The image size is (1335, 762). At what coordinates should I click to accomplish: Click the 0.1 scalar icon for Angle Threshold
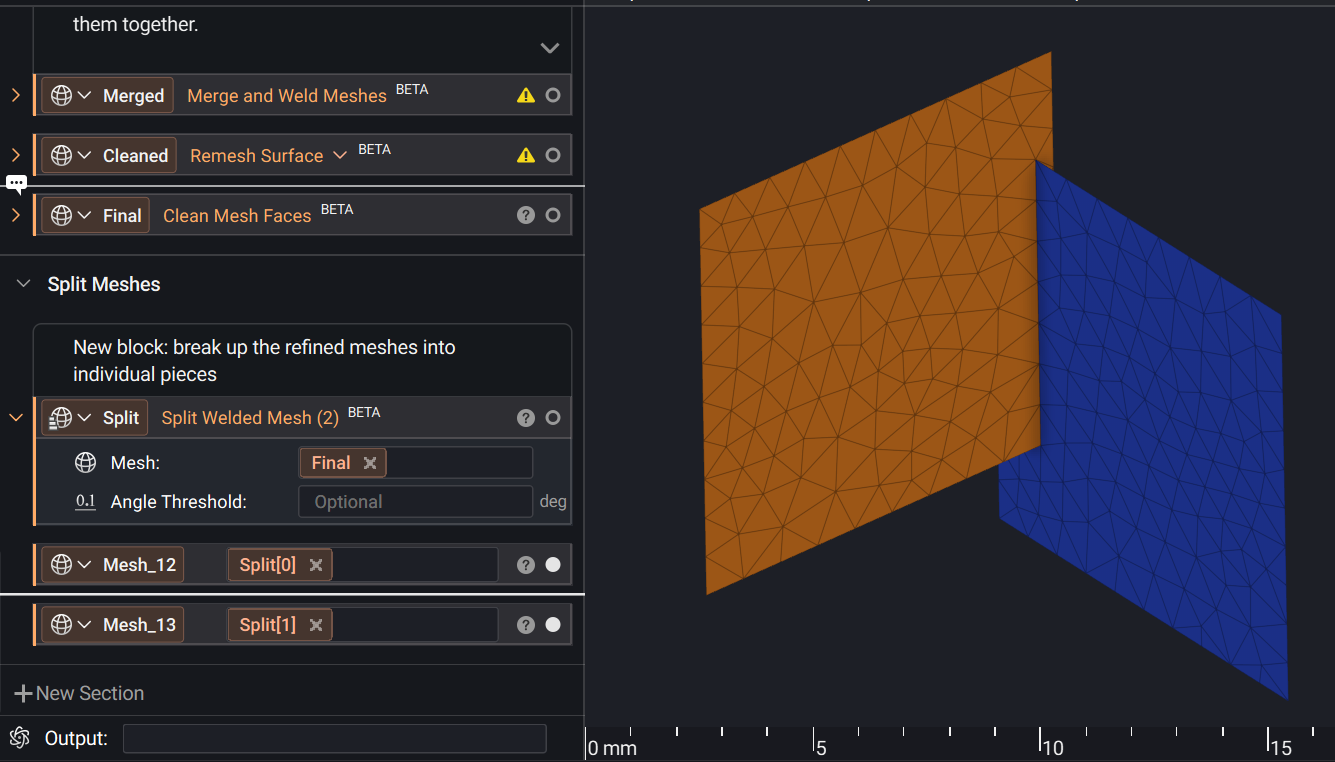pyautogui.click(x=86, y=502)
